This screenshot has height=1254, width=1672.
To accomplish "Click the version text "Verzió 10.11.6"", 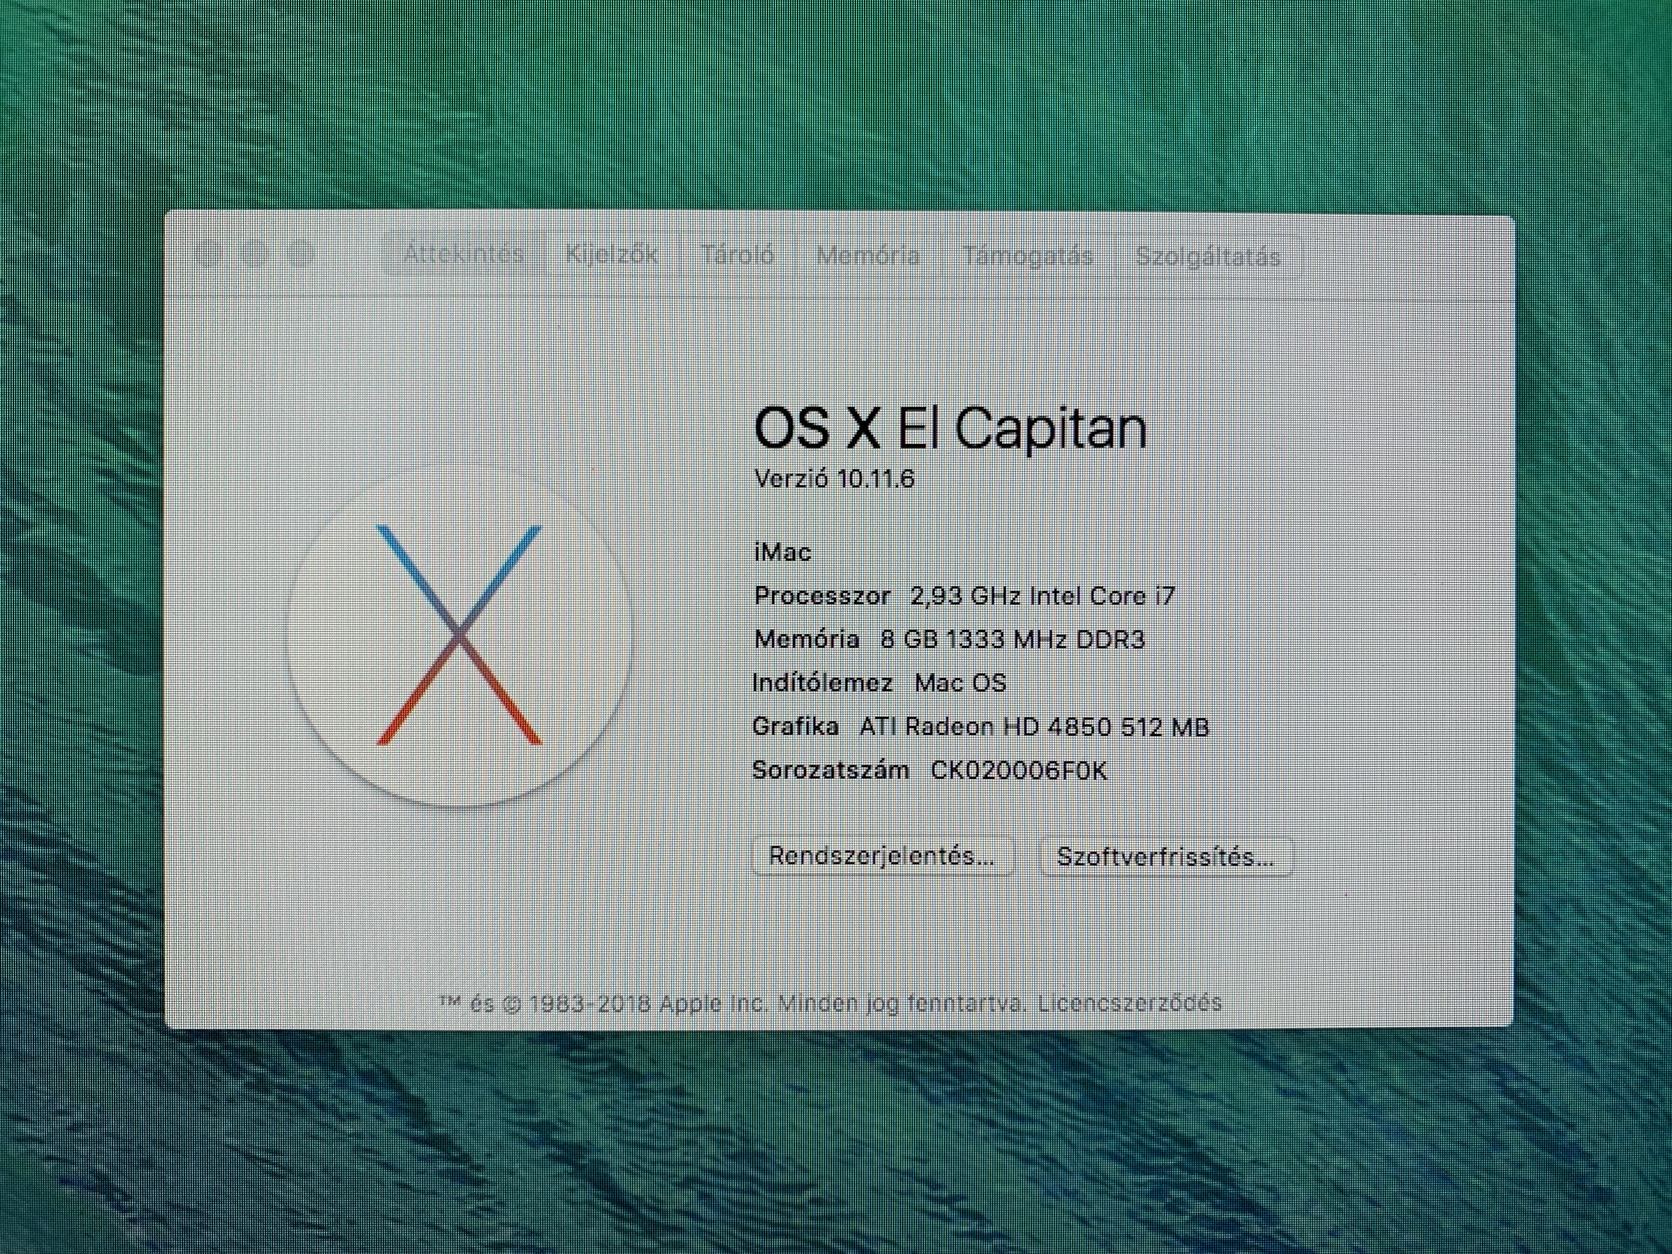I will tap(834, 479).
